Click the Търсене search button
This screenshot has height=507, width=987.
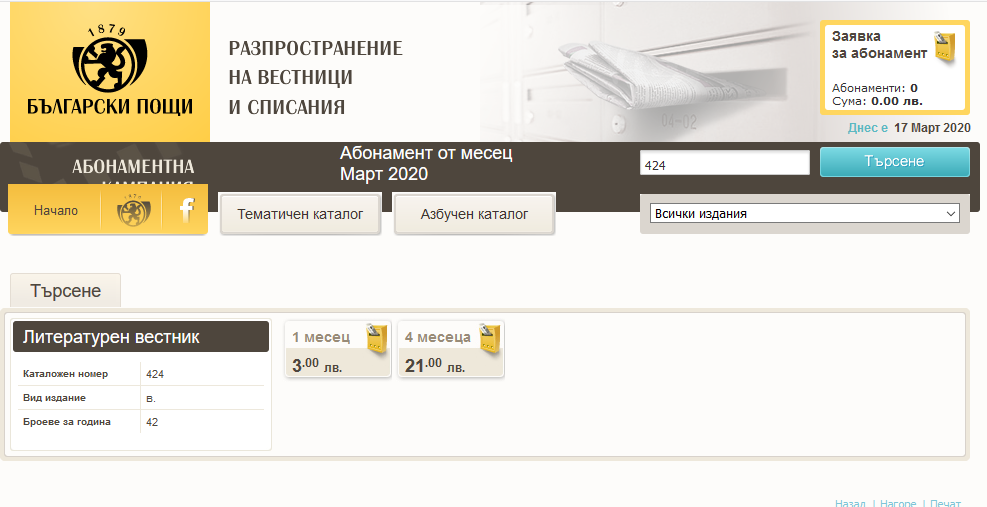pos(894,161)
